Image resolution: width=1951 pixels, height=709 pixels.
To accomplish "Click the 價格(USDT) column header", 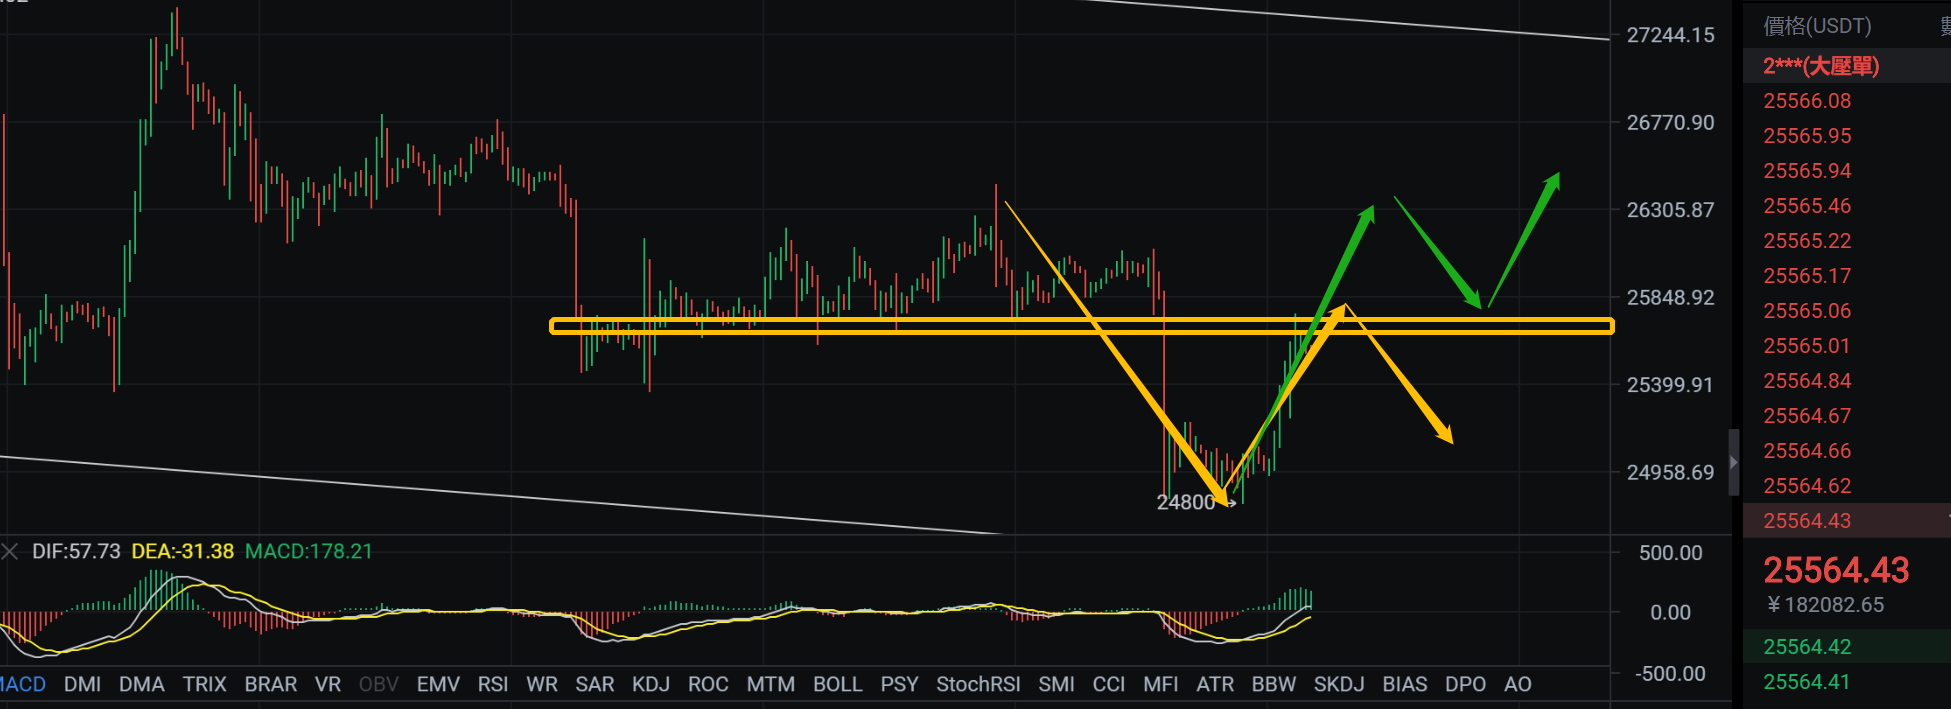I will [1817, 26].
